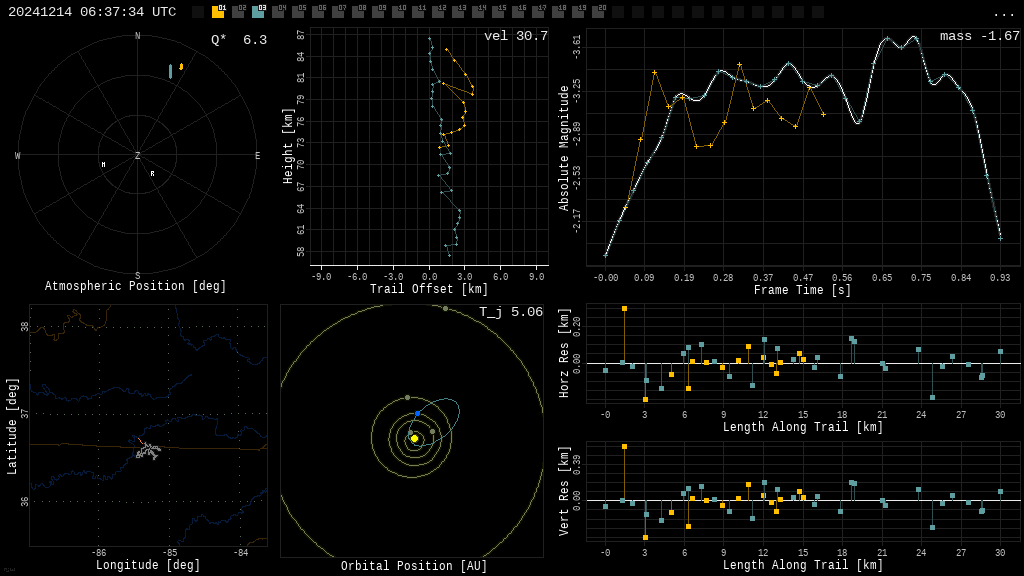Viewport: 1024px width, 576px height.
Task: Click the blue Earth dot on orbit
Action: [x=417, y=413]
